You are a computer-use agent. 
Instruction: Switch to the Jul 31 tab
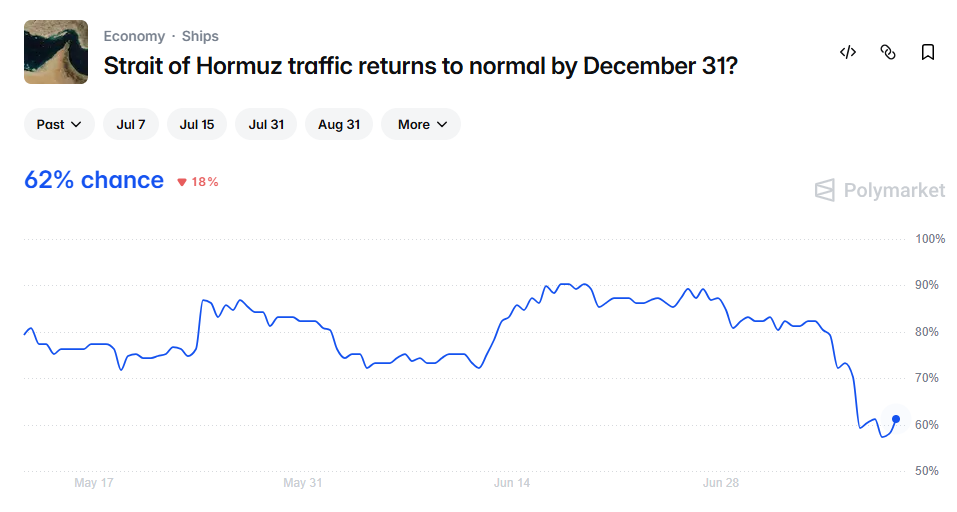coord(266,124)
